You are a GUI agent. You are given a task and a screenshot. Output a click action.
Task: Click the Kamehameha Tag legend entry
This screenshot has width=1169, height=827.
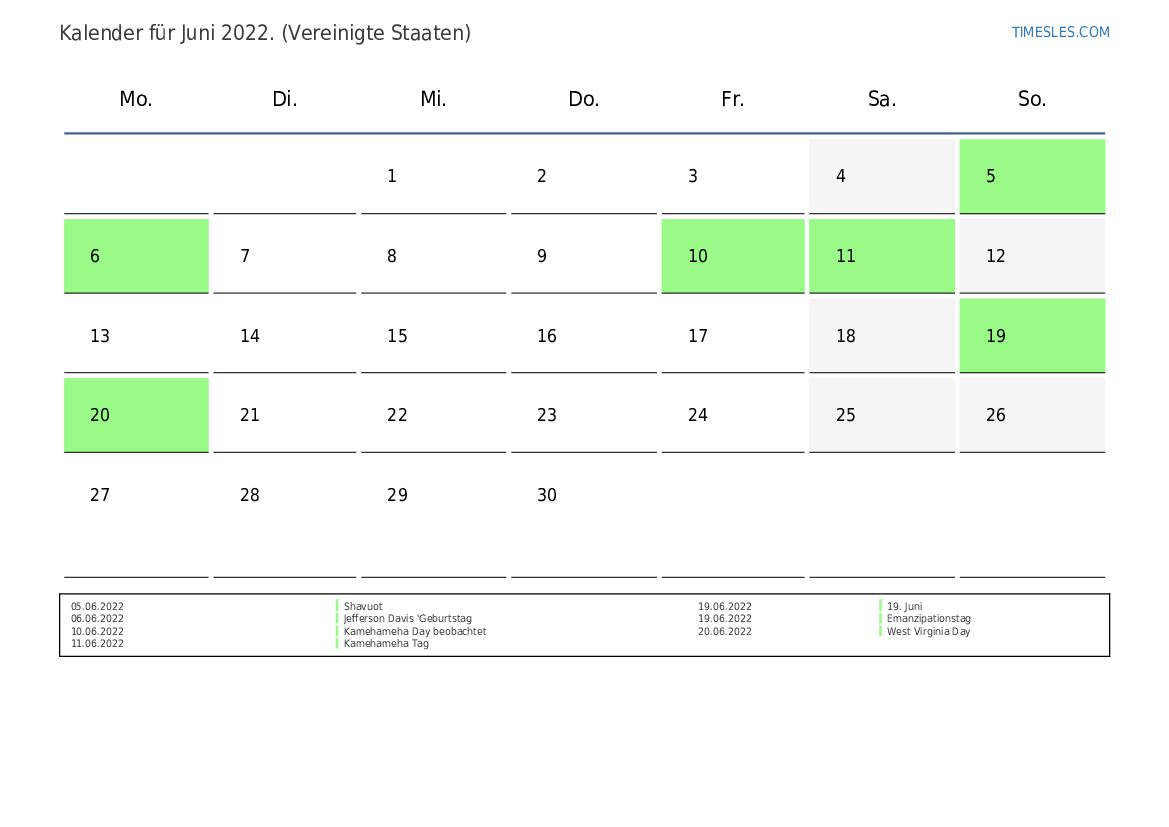click(x=386, y=644)
